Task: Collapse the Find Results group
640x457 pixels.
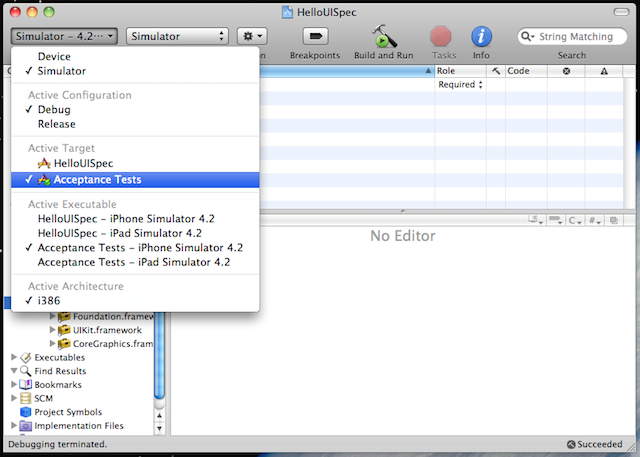Action: coord(14,371)
